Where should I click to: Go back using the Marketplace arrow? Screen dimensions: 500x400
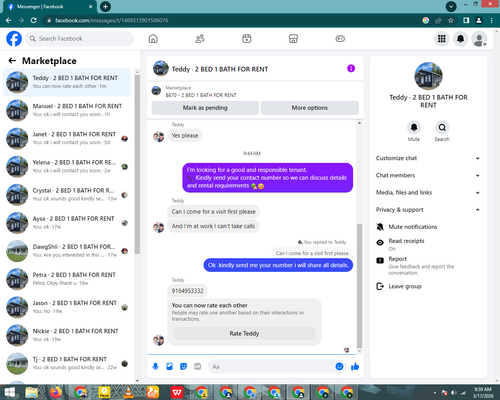[12, 61]
